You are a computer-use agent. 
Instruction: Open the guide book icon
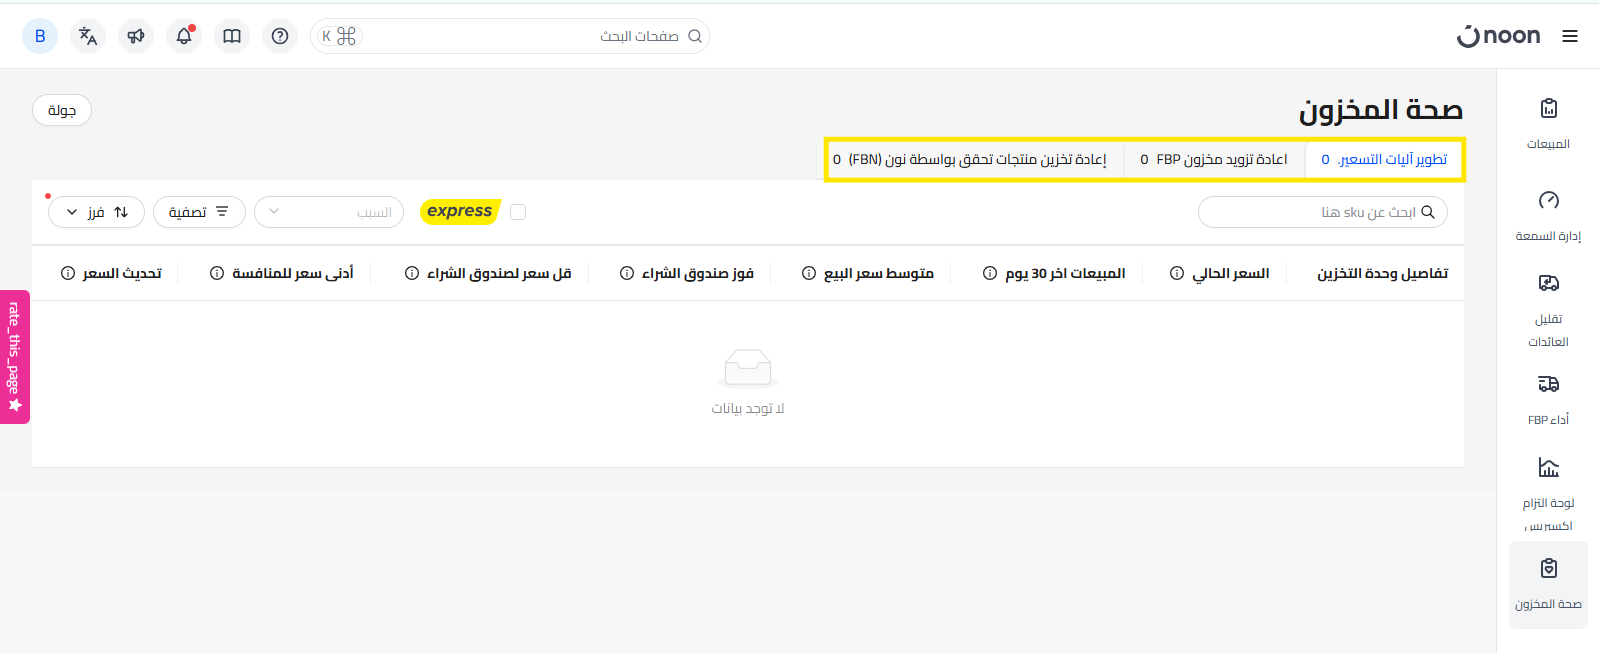coord(232,36)
